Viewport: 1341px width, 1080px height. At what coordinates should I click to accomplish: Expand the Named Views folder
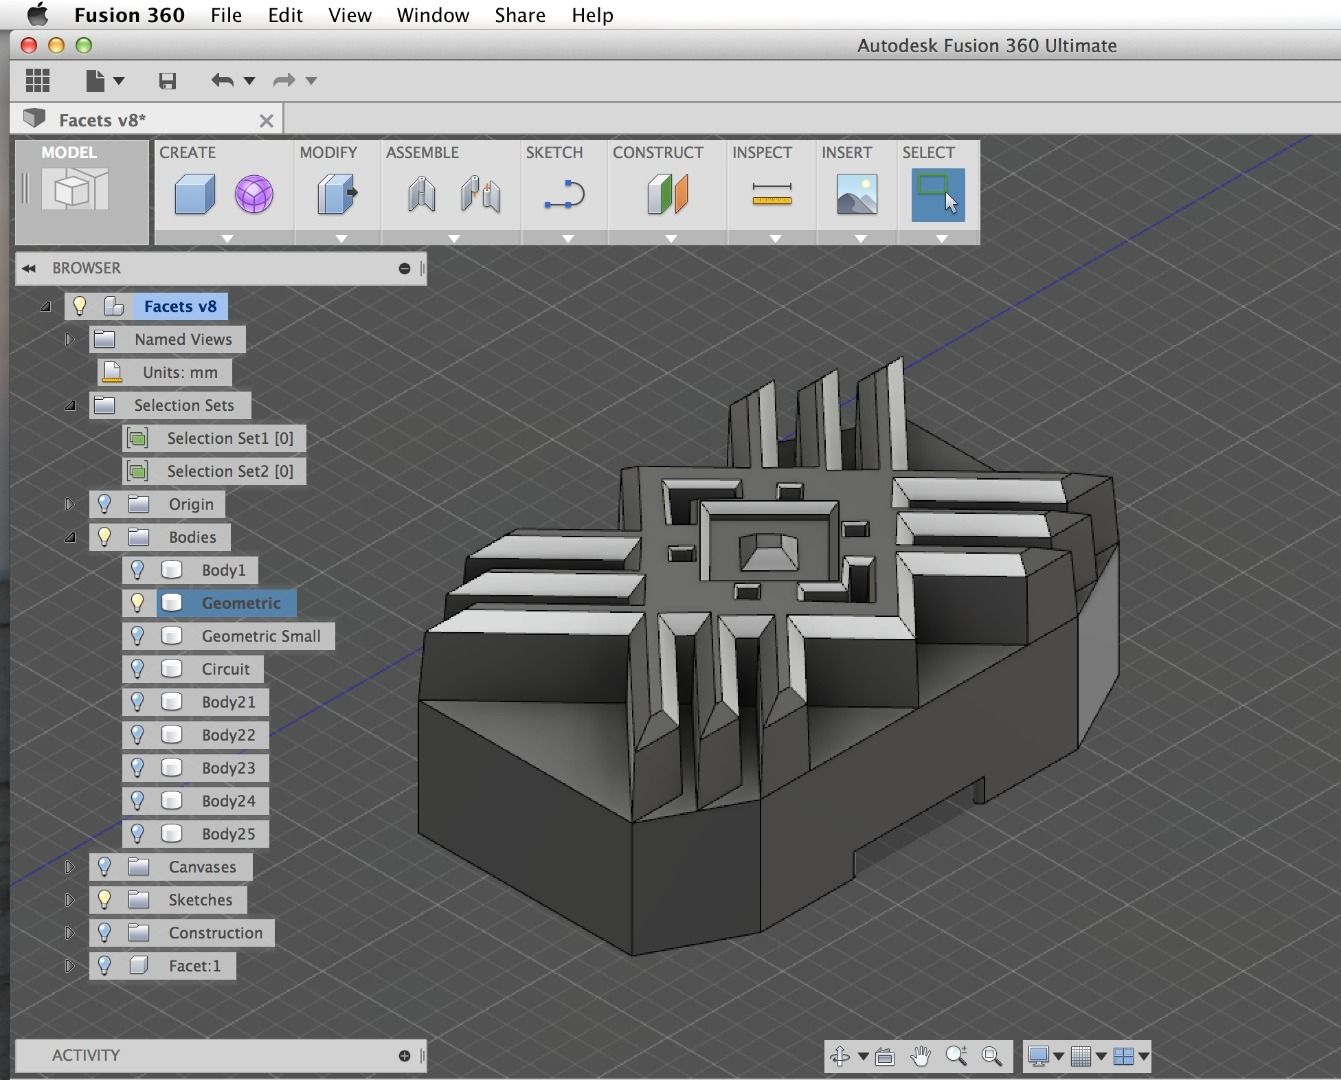click(x=70, y=339)
